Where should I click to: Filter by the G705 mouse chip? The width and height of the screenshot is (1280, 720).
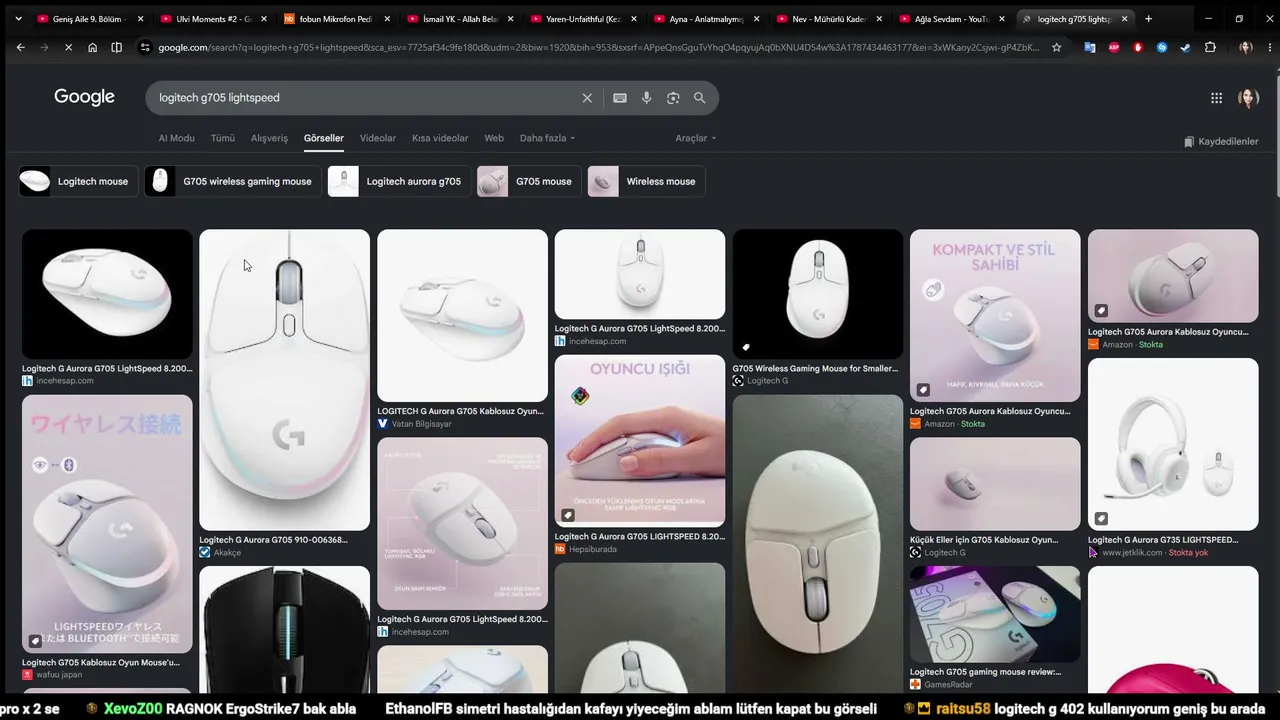pos(529,181)
